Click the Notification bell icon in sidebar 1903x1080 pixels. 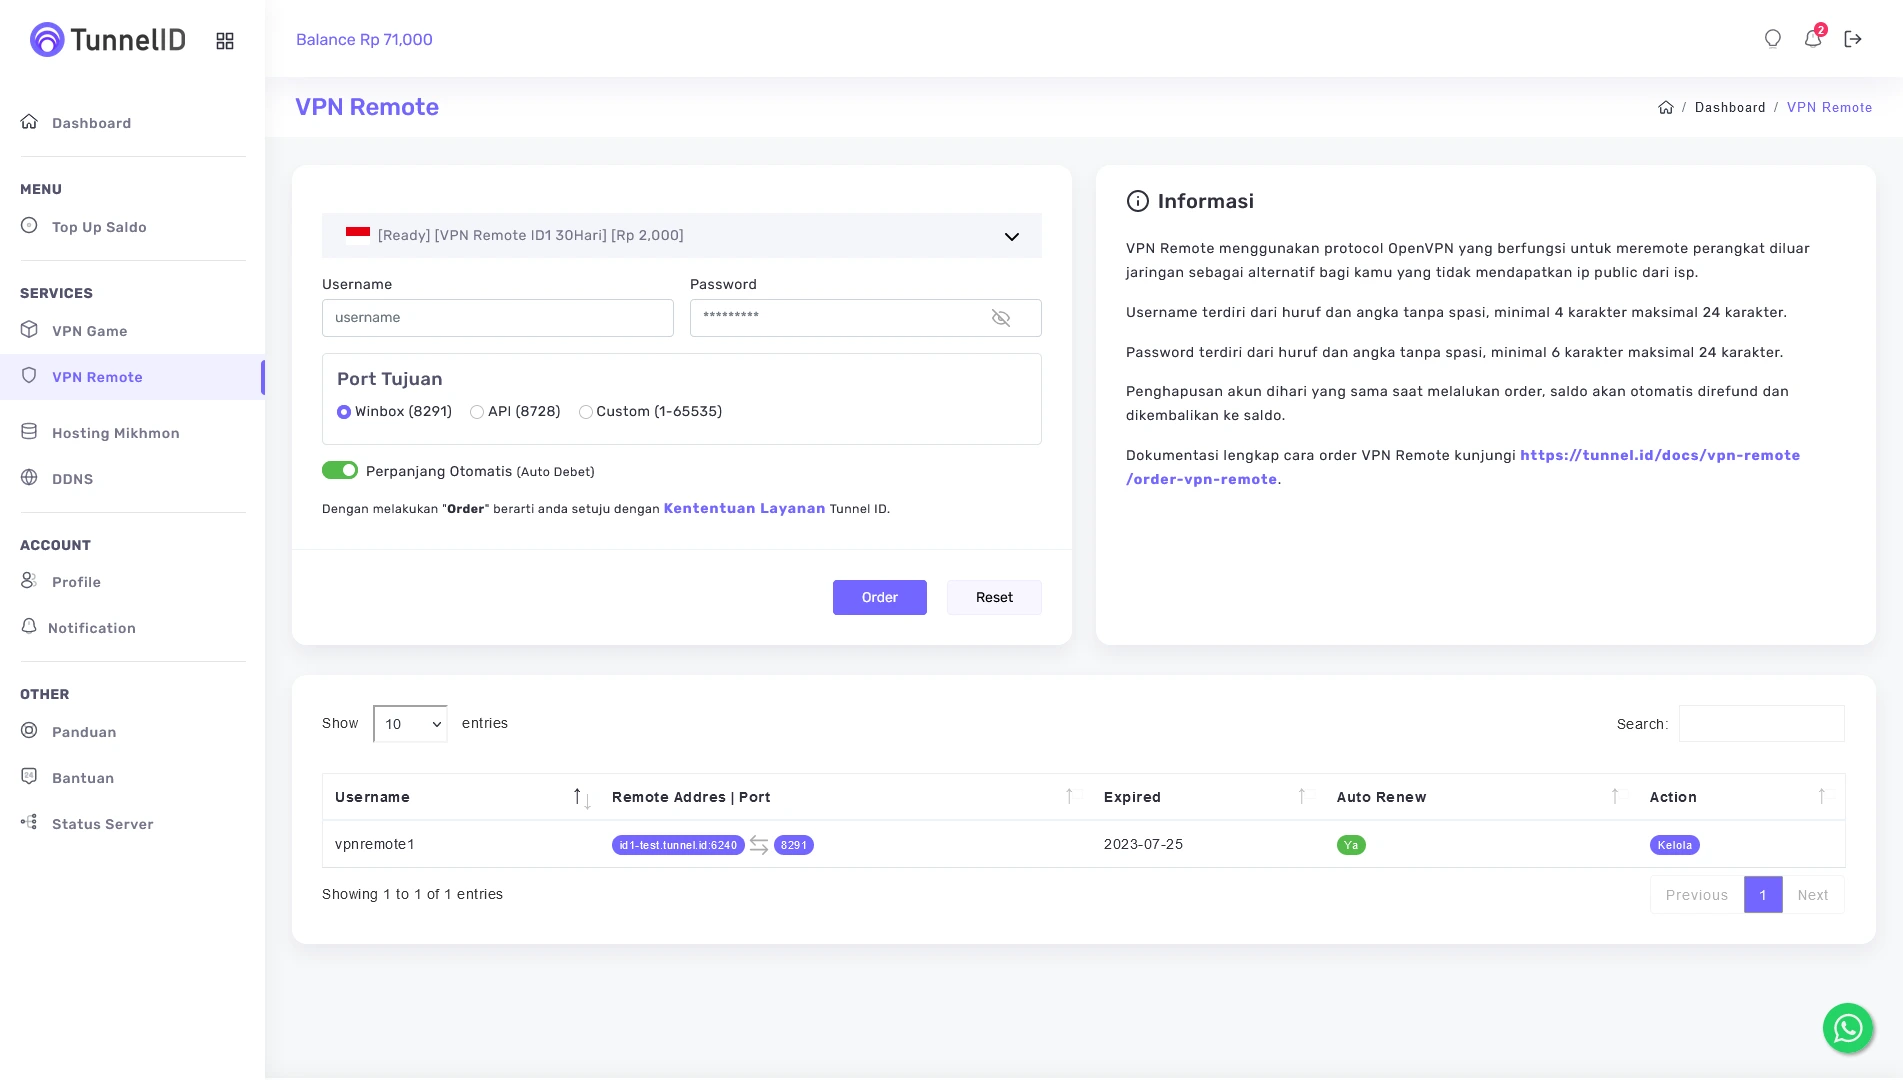[29, 627]
